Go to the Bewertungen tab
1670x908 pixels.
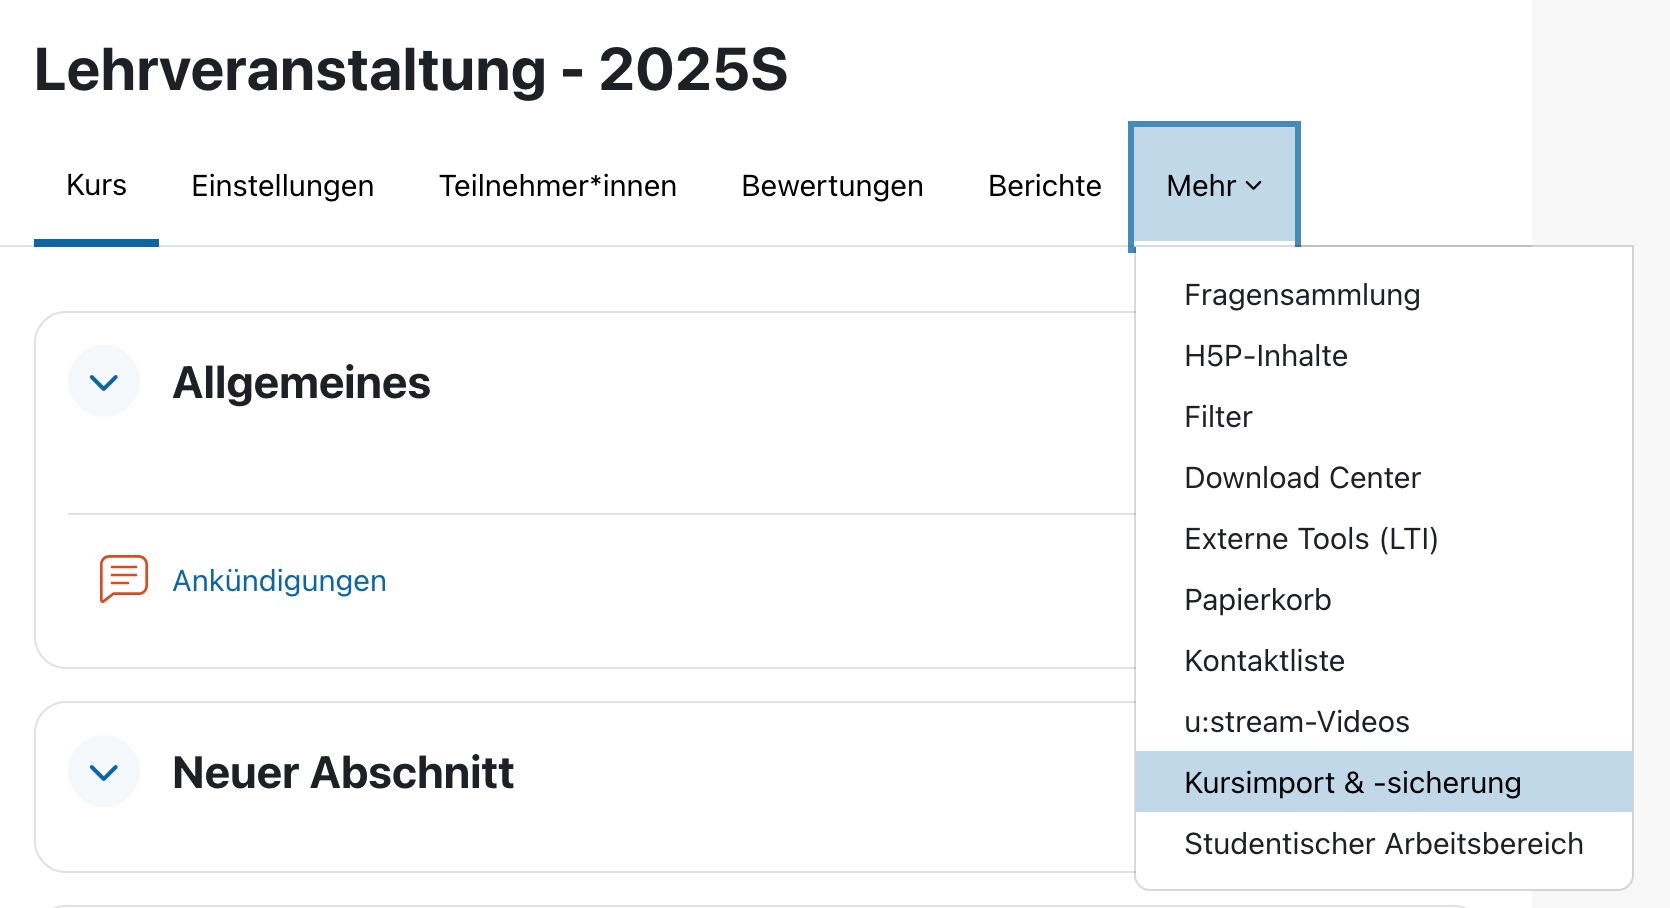click(832, 186)
